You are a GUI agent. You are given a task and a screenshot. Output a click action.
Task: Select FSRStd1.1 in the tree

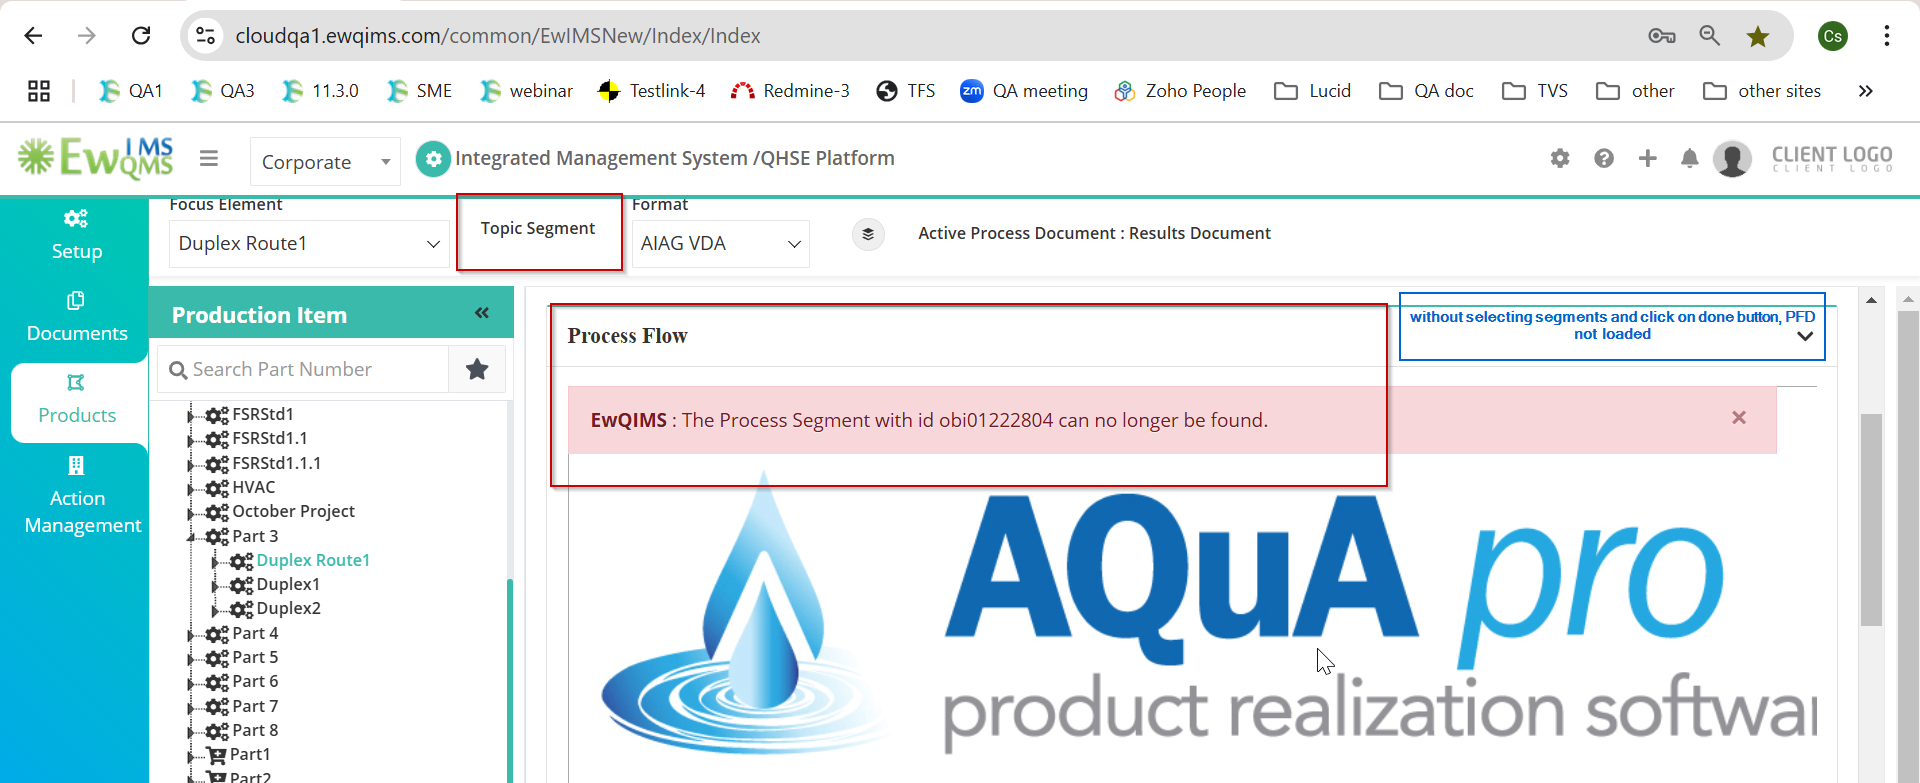[270, 438]
